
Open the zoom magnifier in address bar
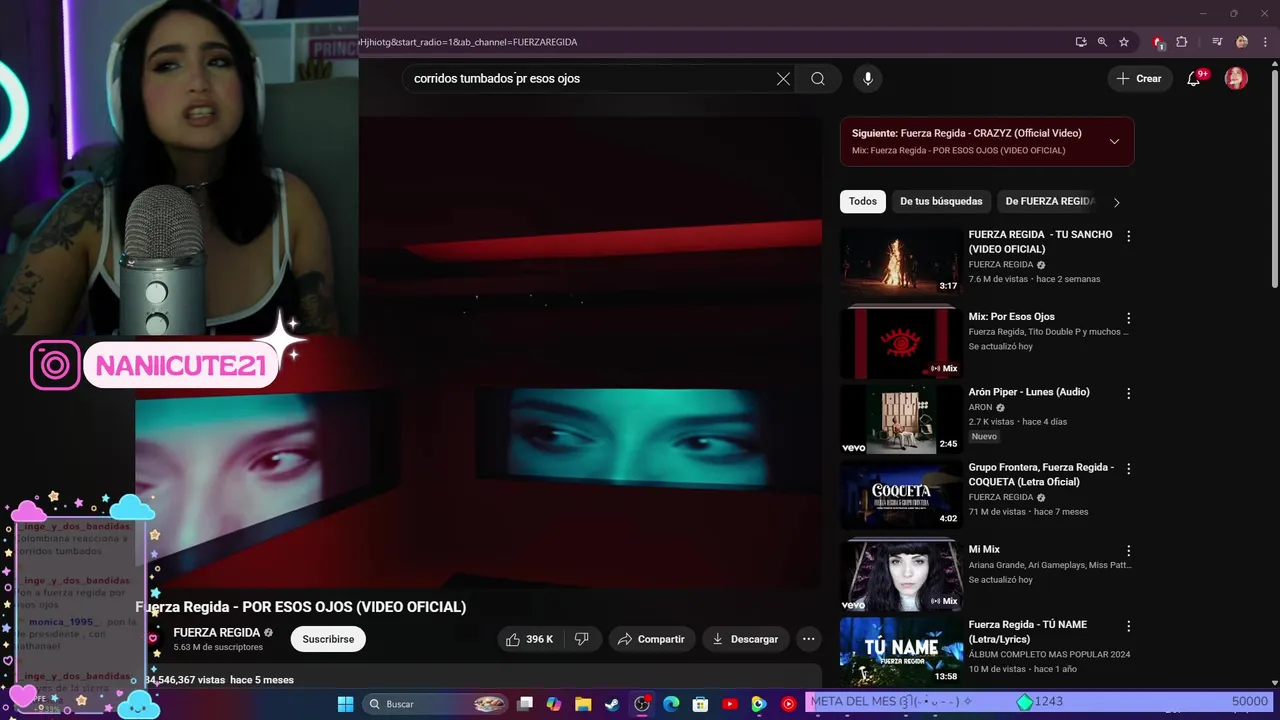(x=1102, y=42)
